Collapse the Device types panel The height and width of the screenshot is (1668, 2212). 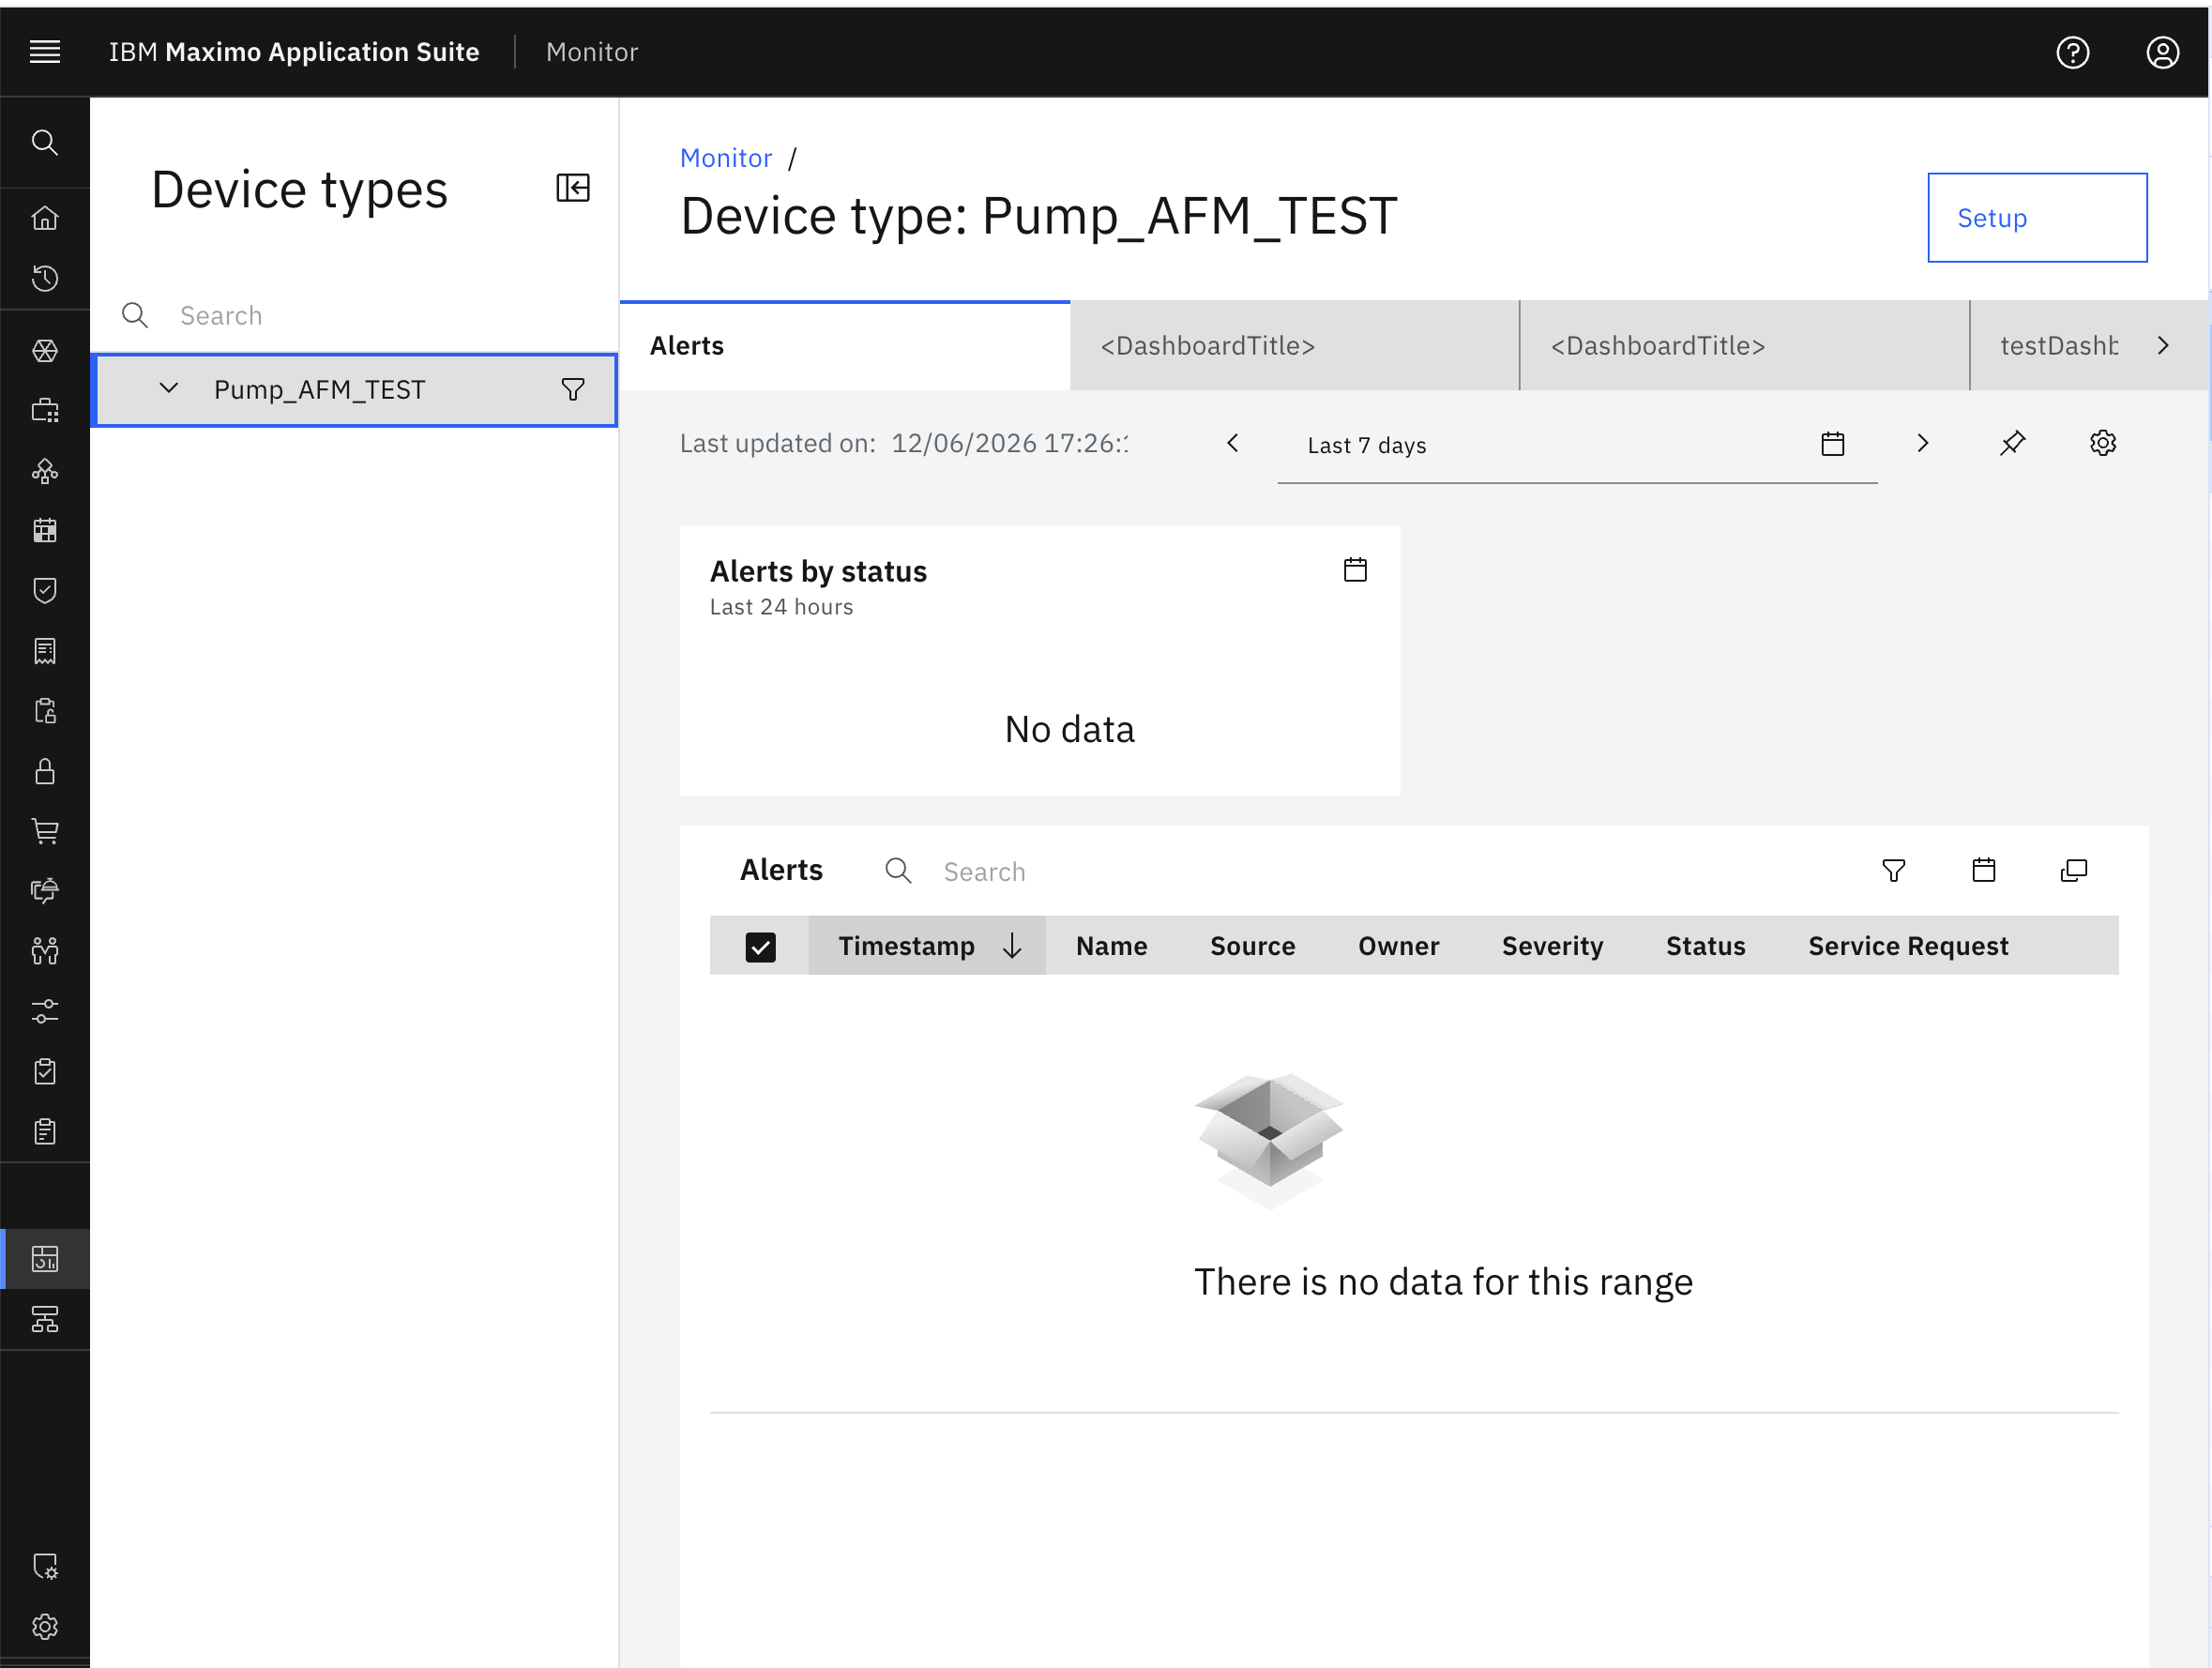tap(573, 188)
